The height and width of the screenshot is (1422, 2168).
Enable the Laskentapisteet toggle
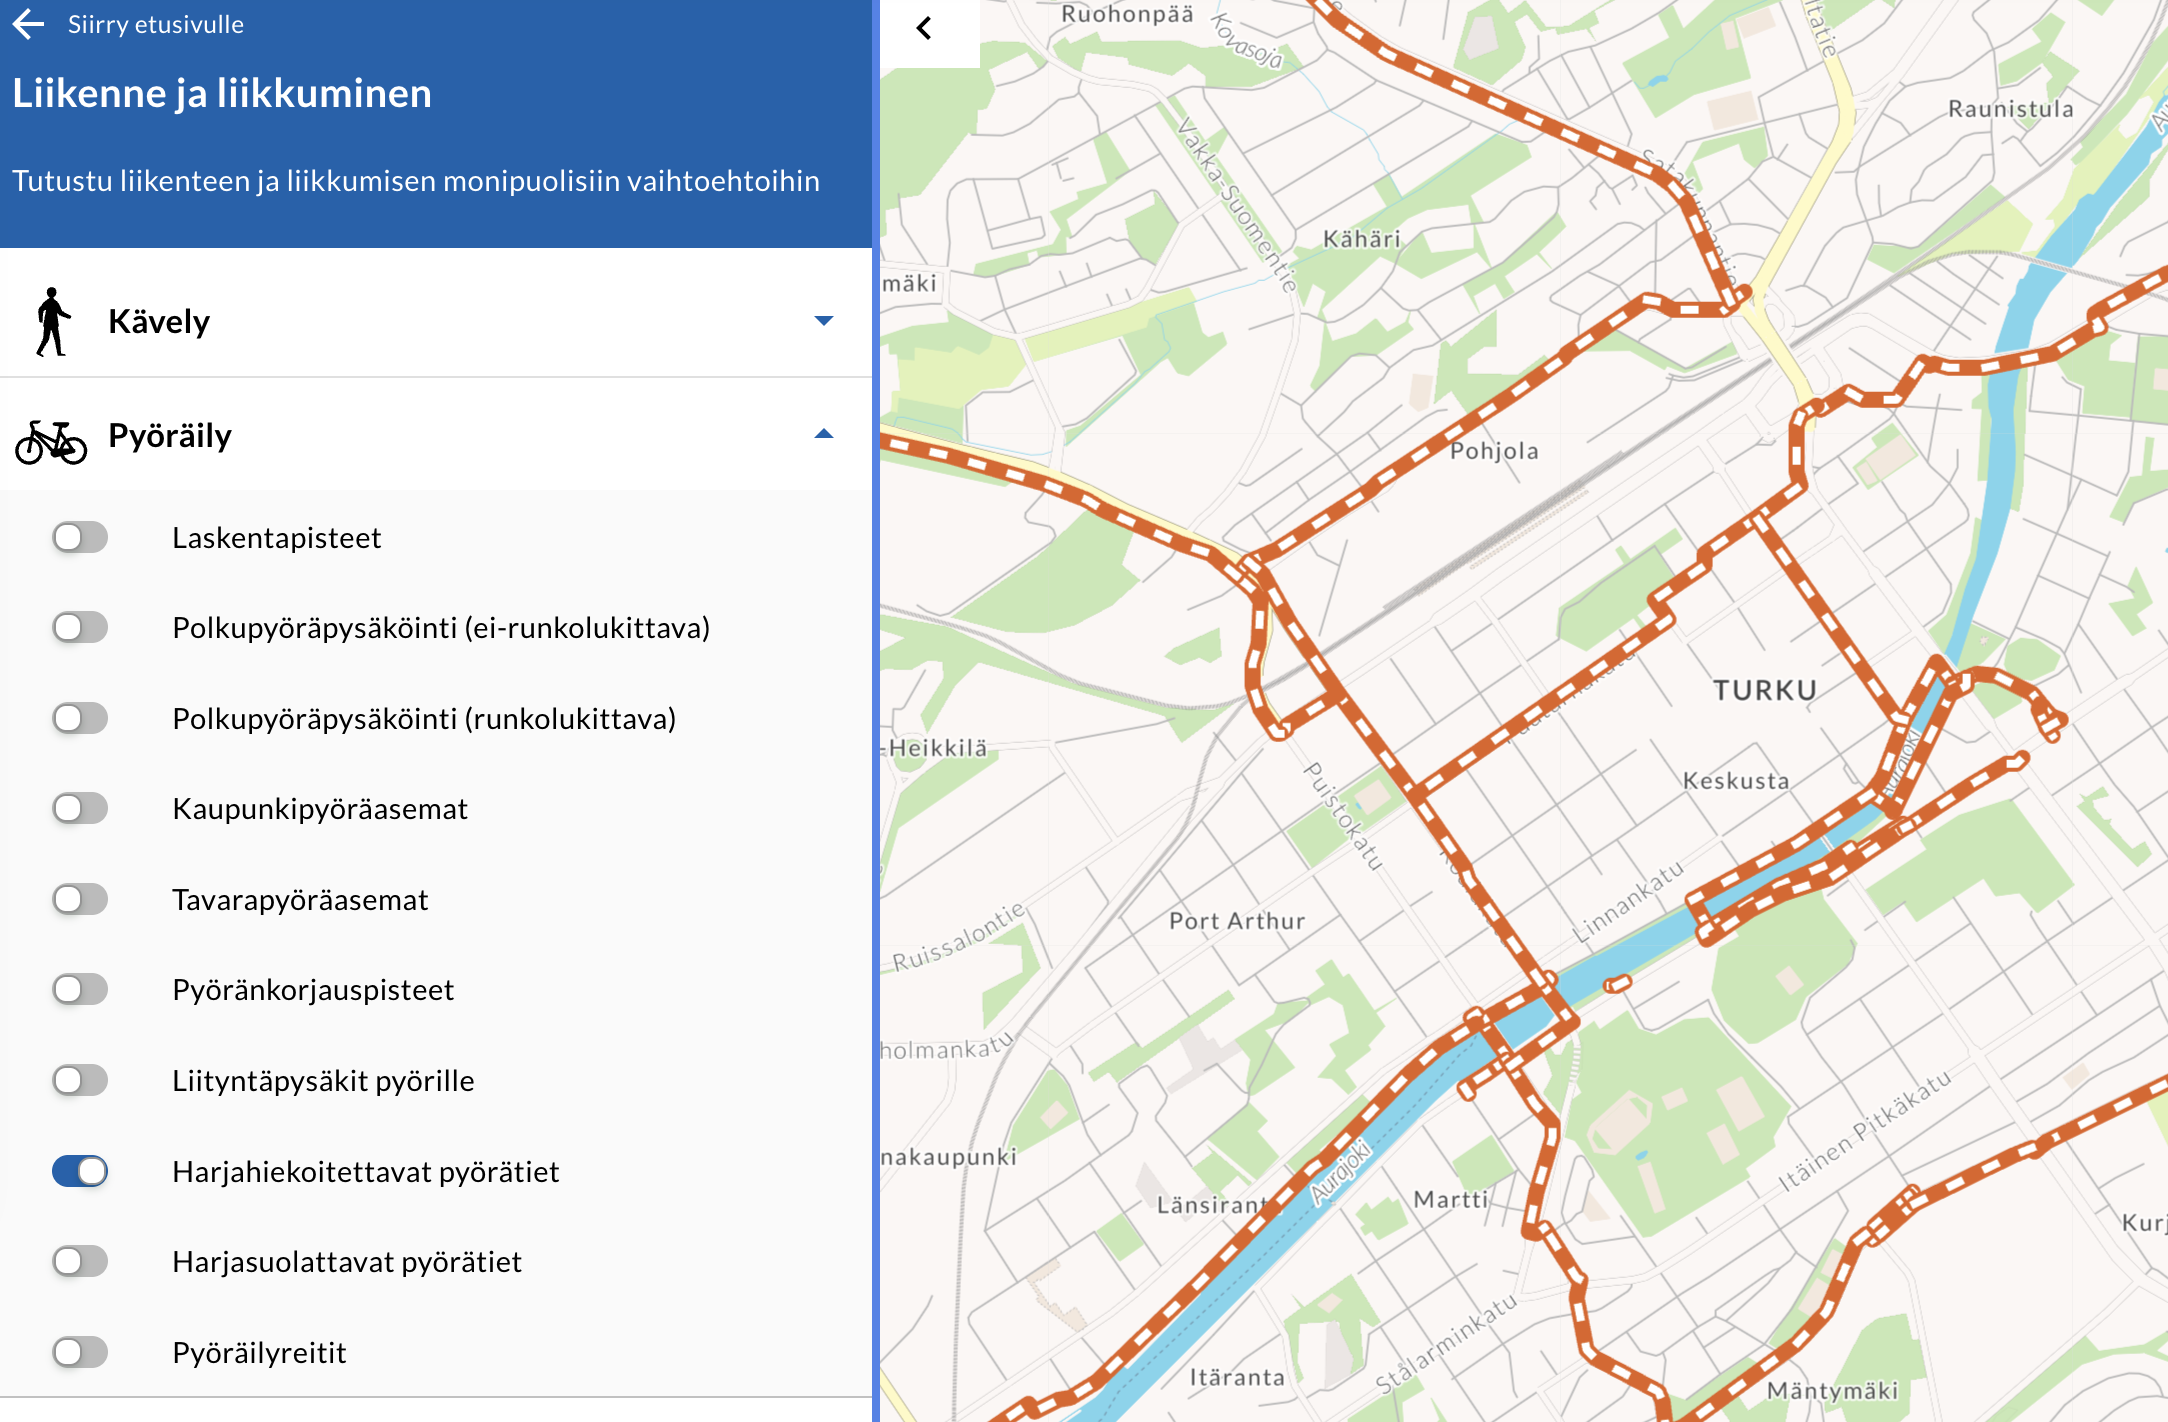80,538
